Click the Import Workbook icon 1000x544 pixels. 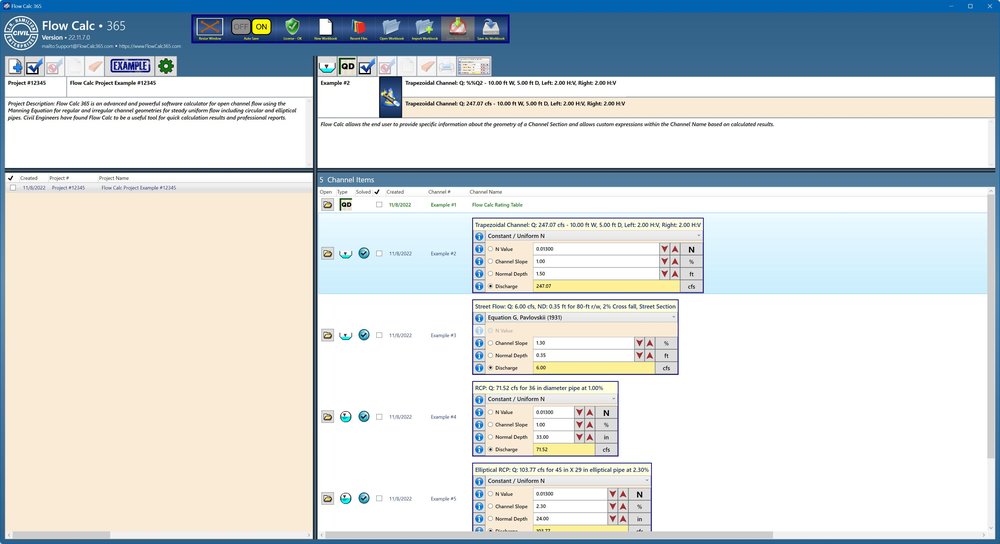pos(425,27)
